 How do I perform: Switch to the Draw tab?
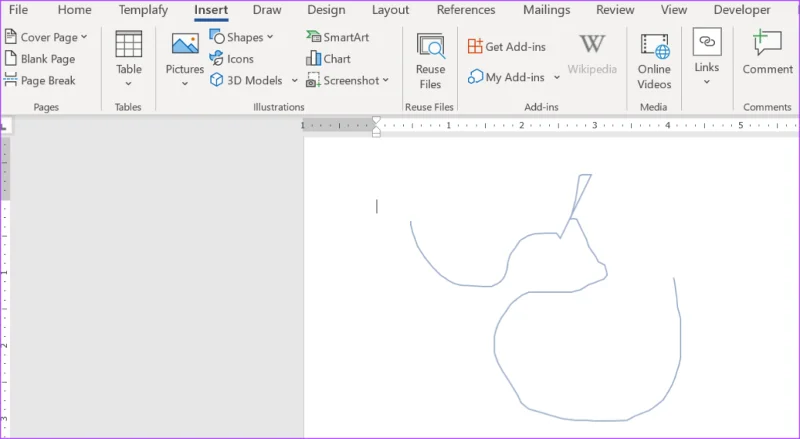pyautogui.click(x=267, y=10)
